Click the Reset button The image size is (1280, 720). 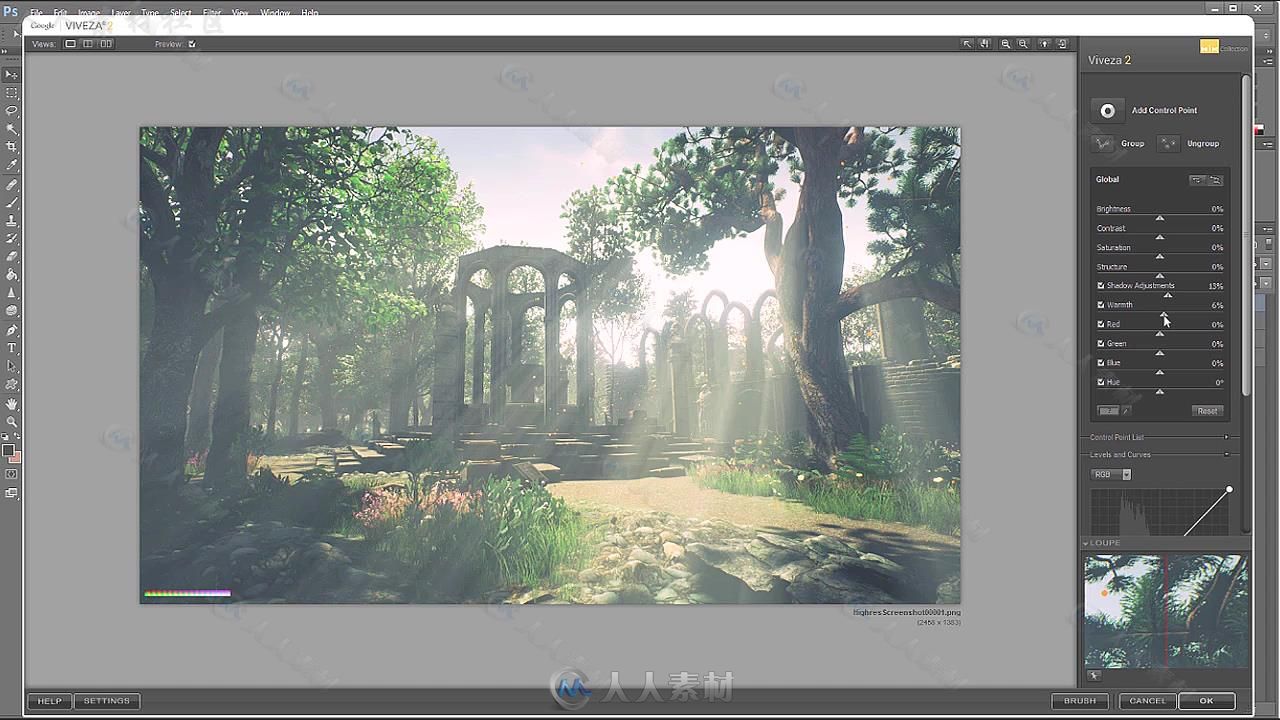(x=1207, y=411)
